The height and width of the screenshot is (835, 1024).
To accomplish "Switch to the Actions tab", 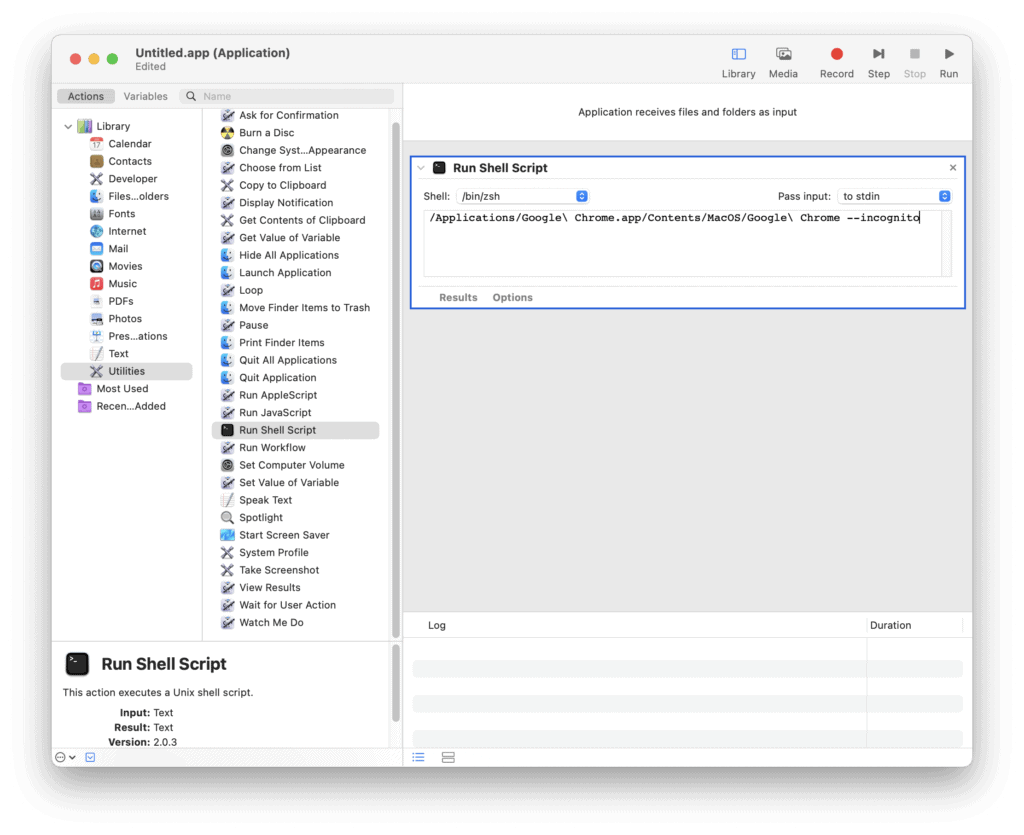I will (86, 96).
